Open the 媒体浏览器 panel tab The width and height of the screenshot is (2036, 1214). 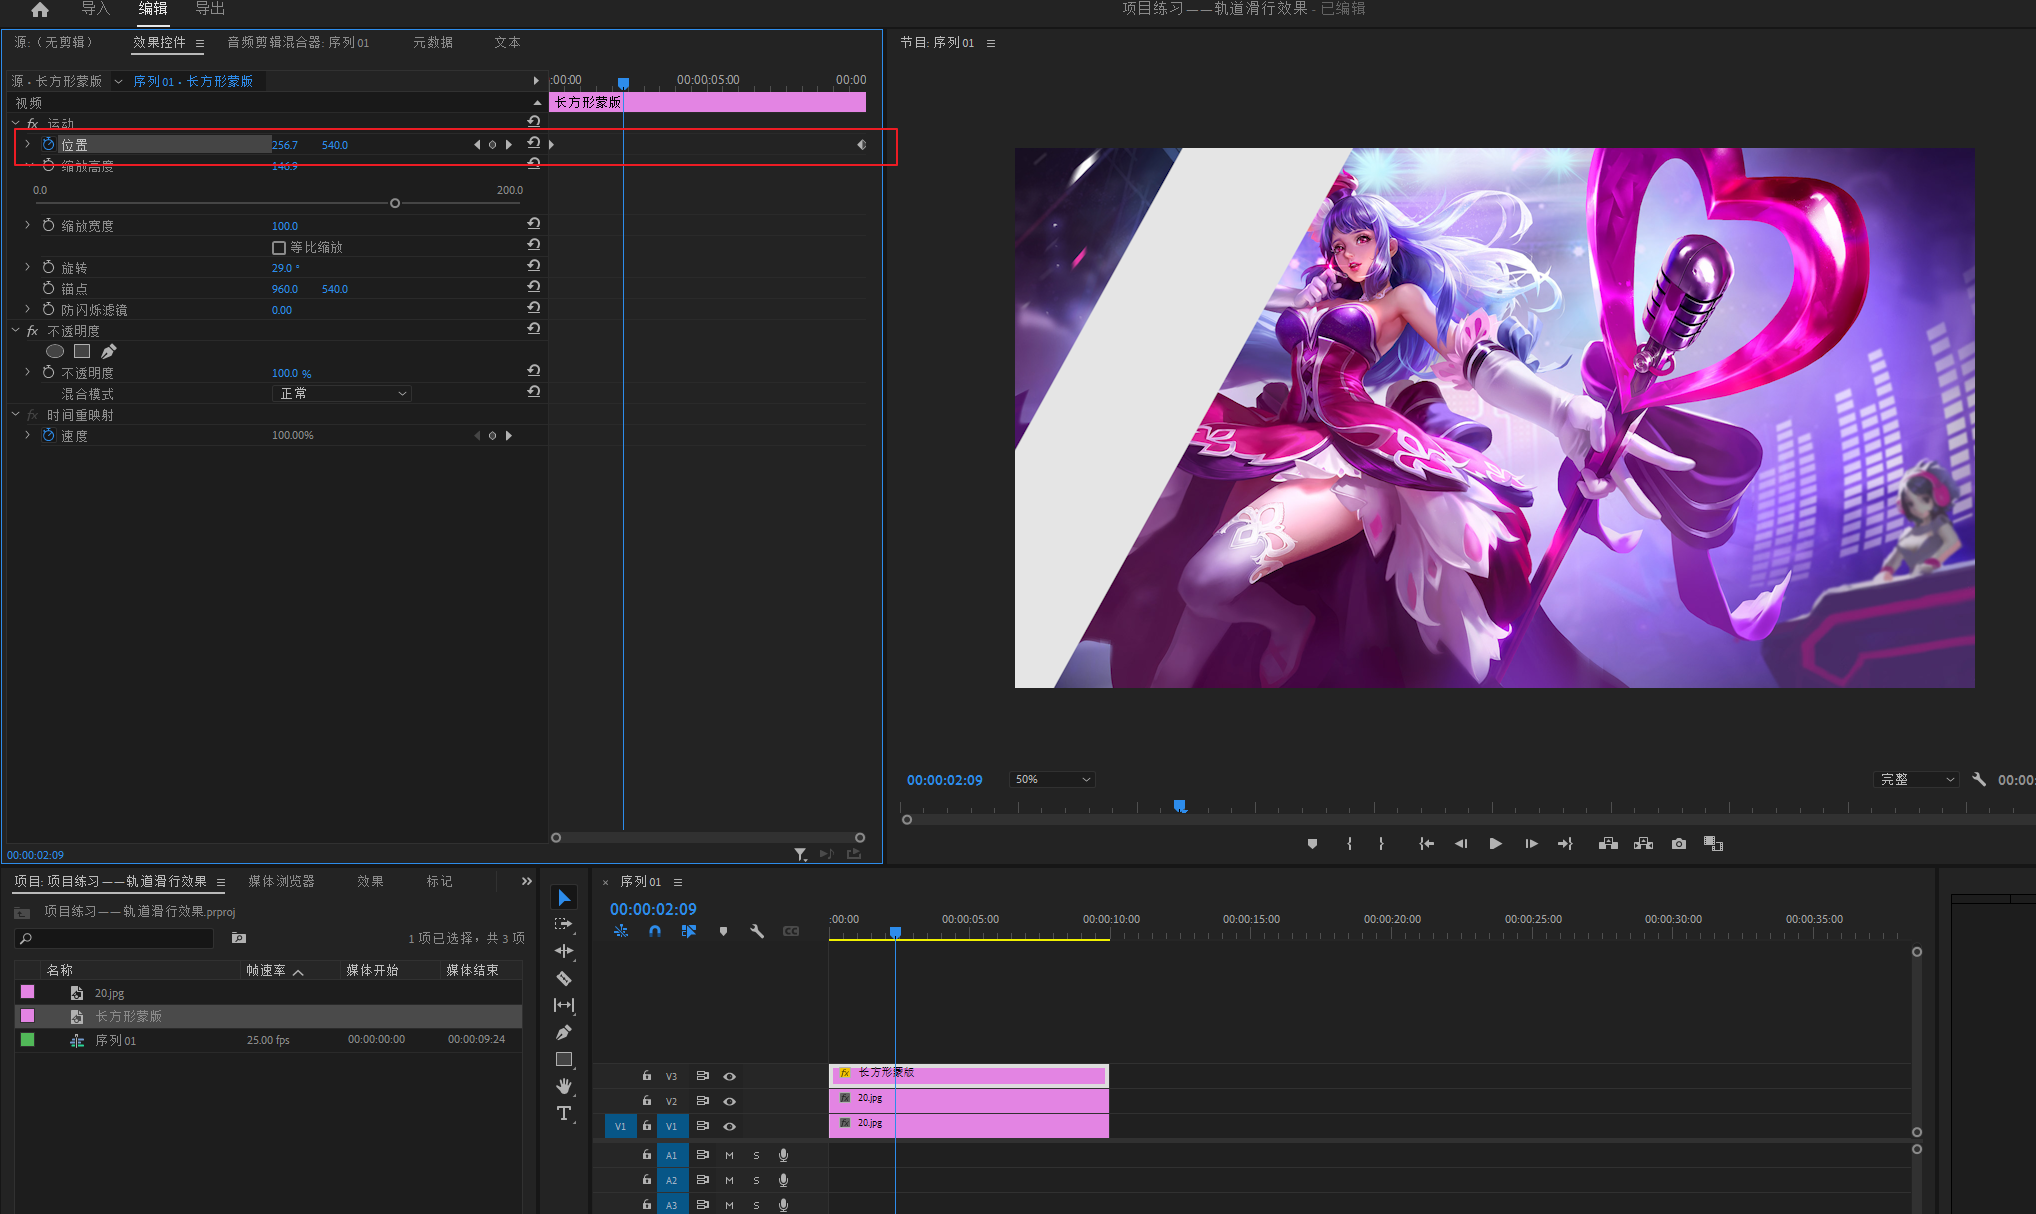click(281, 881)
